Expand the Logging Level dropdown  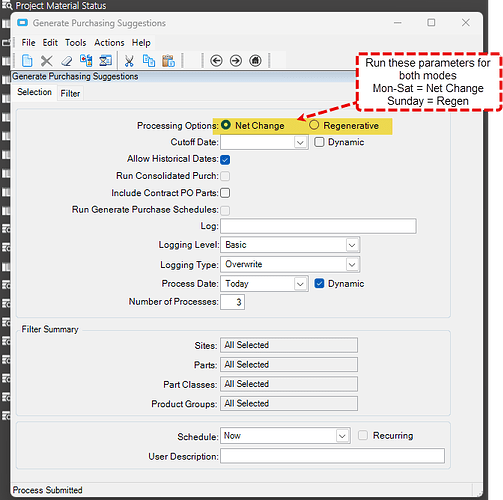[x=352, y=245]
